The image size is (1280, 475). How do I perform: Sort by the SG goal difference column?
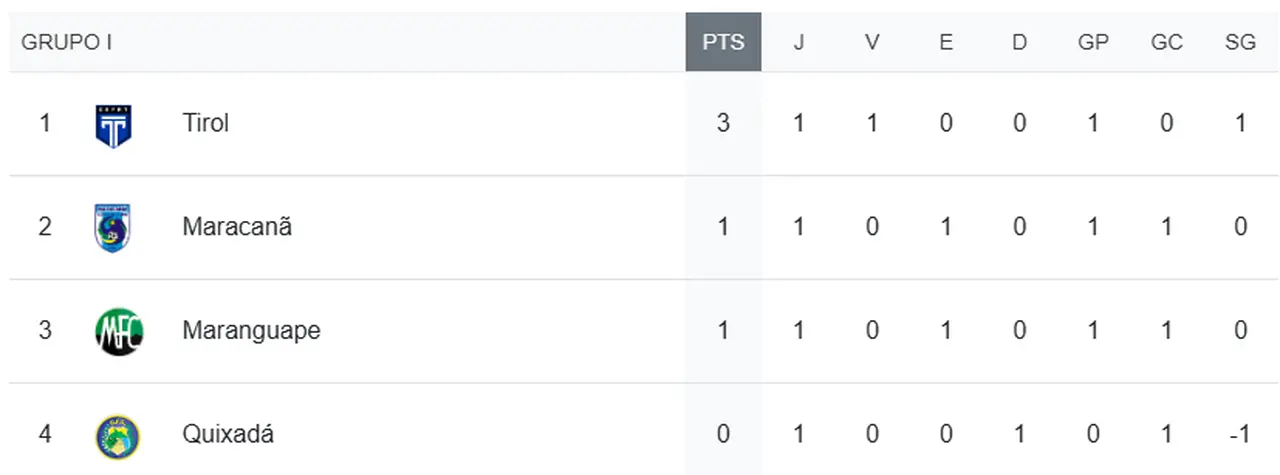click(1240, 42)
